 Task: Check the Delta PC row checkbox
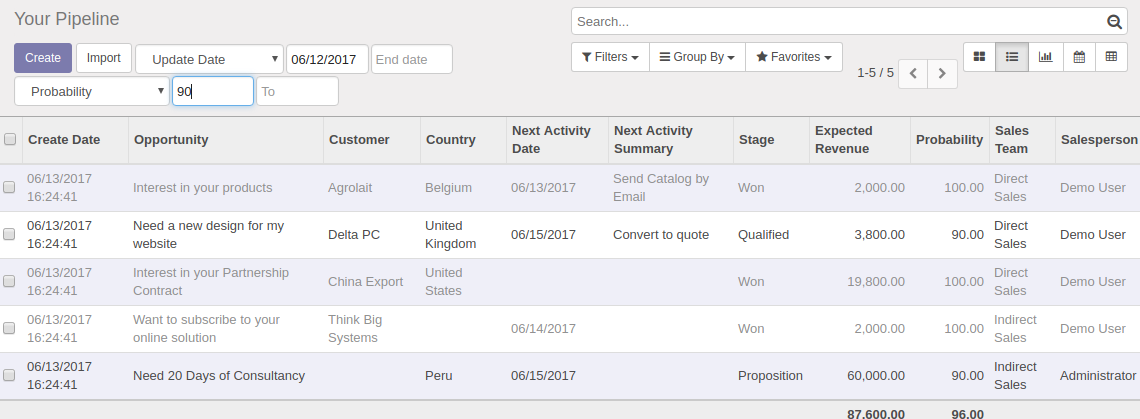tap(10, 235)
